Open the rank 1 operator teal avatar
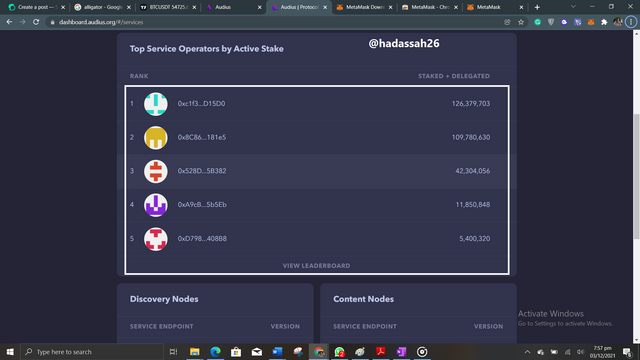Screen dimensions: 640x360 (156, 104)
